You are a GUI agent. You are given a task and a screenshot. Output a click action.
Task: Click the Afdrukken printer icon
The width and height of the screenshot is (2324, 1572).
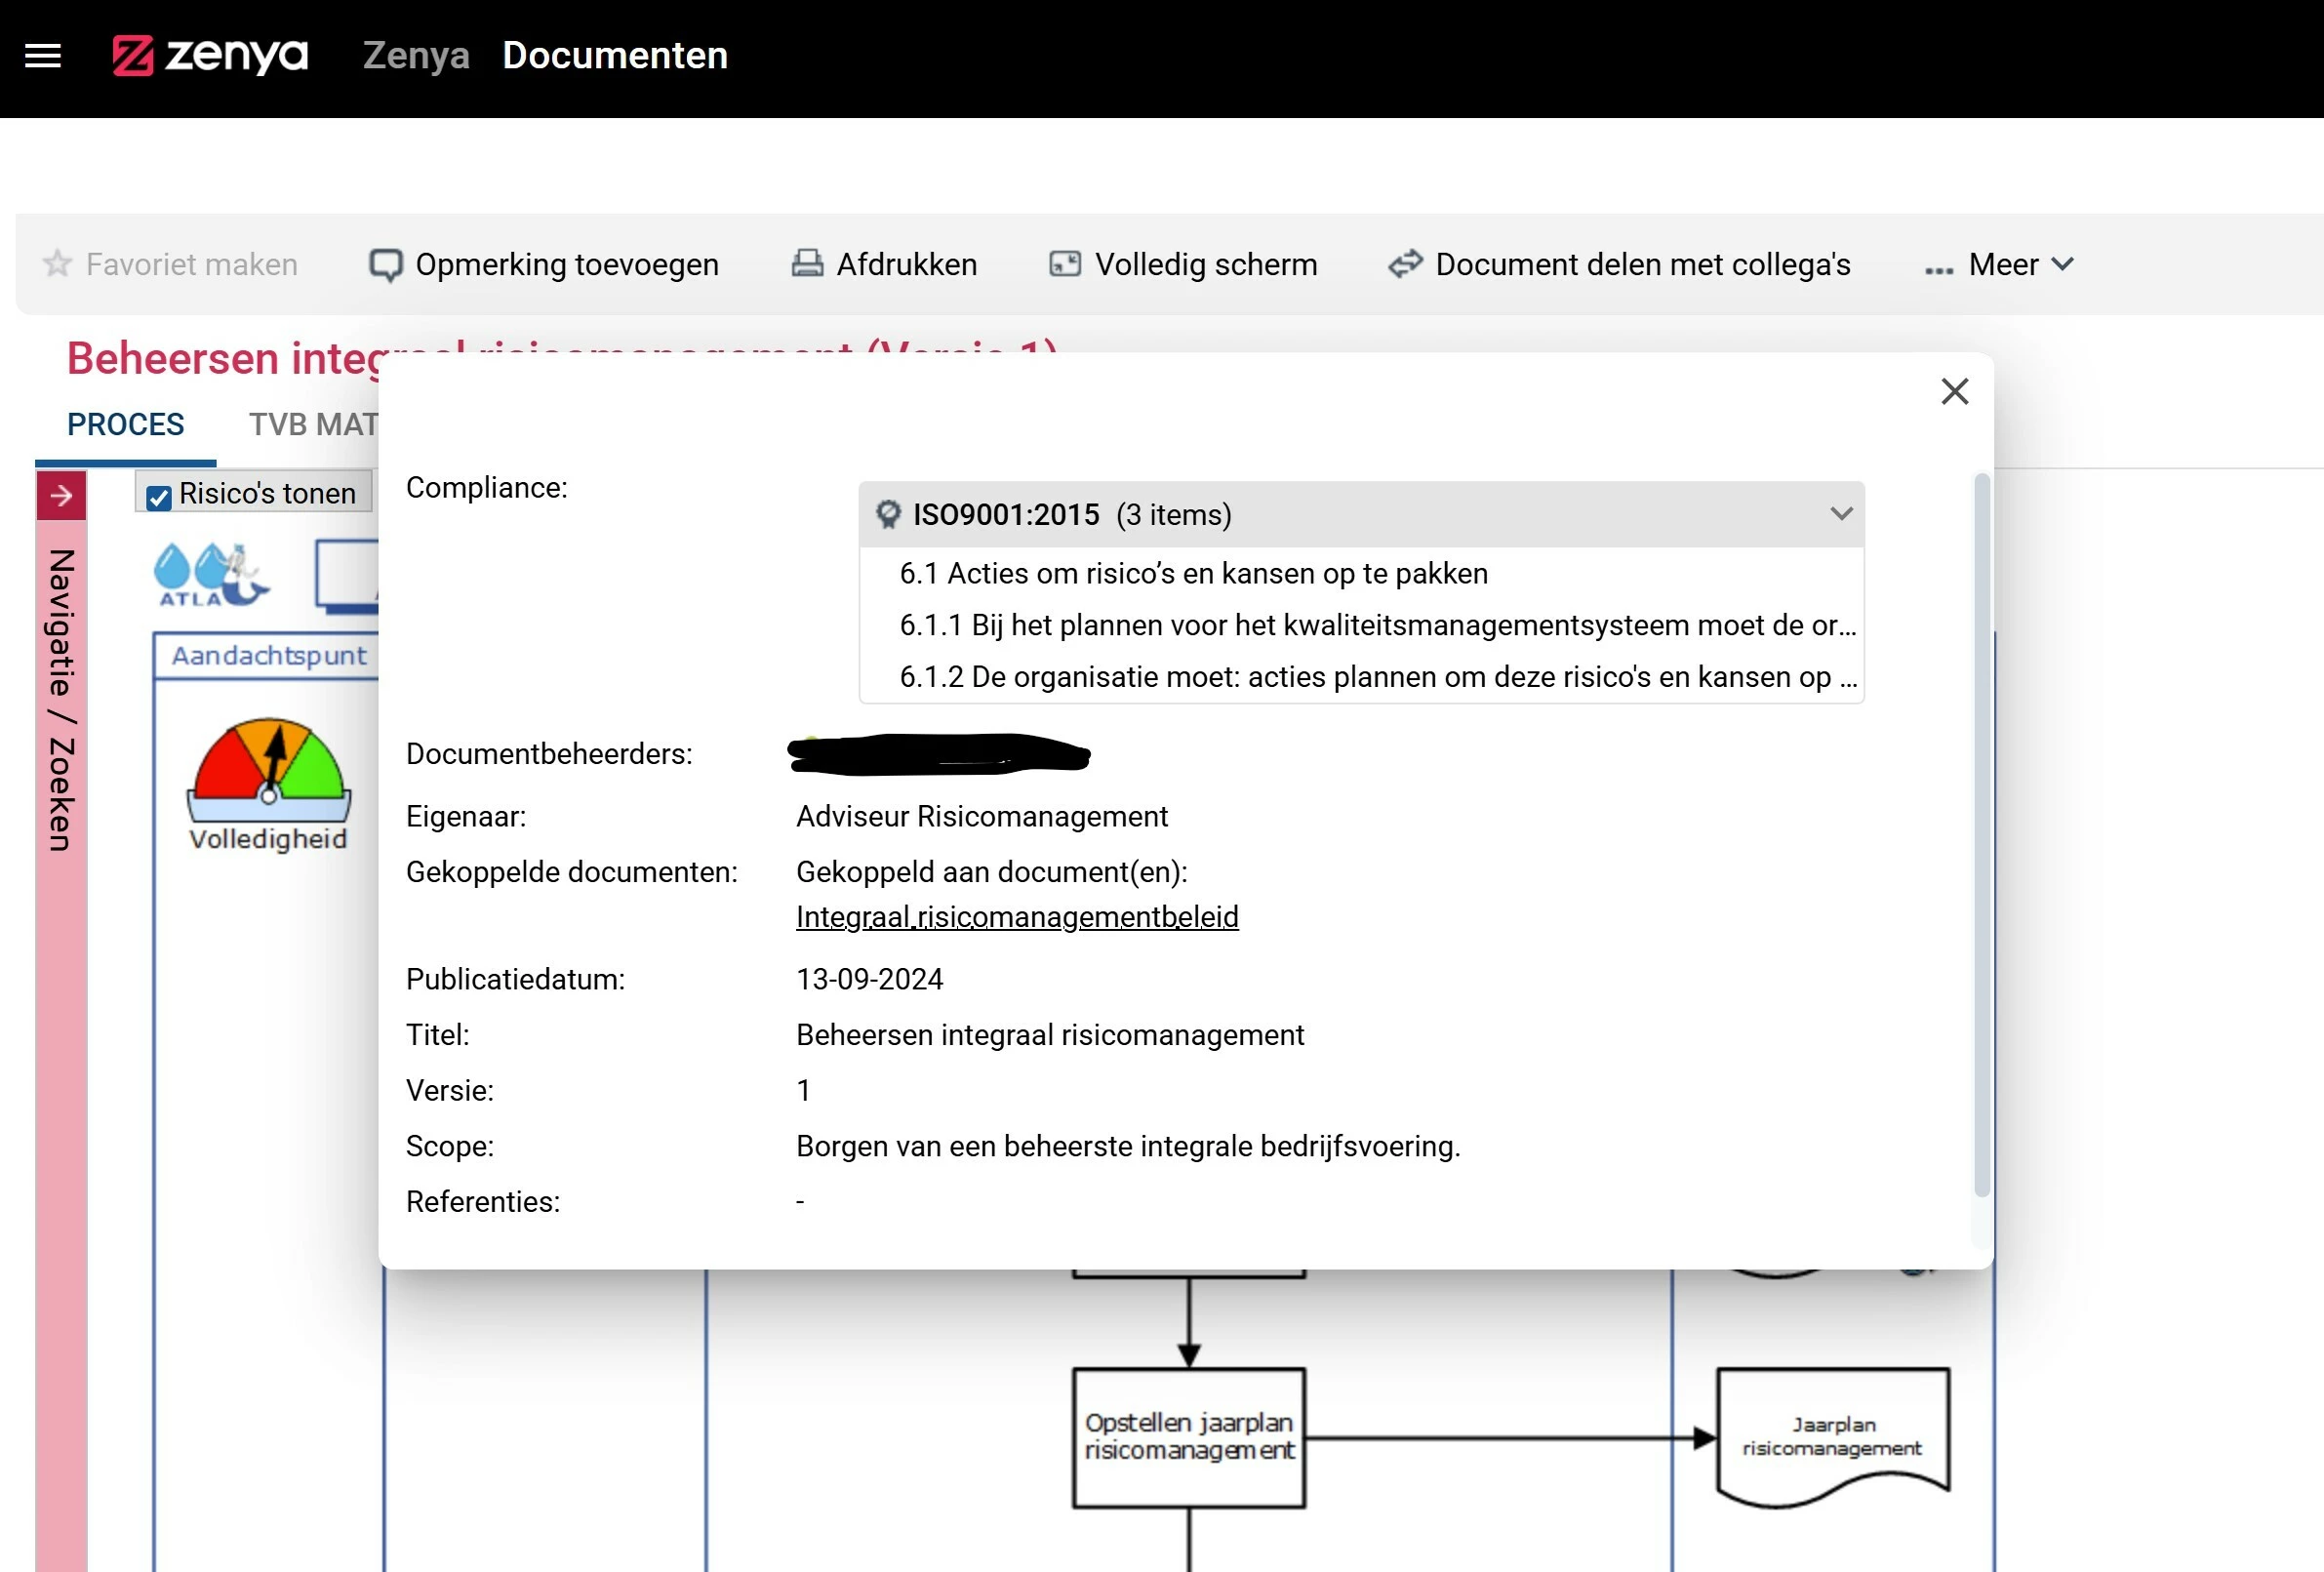point(807,264)
